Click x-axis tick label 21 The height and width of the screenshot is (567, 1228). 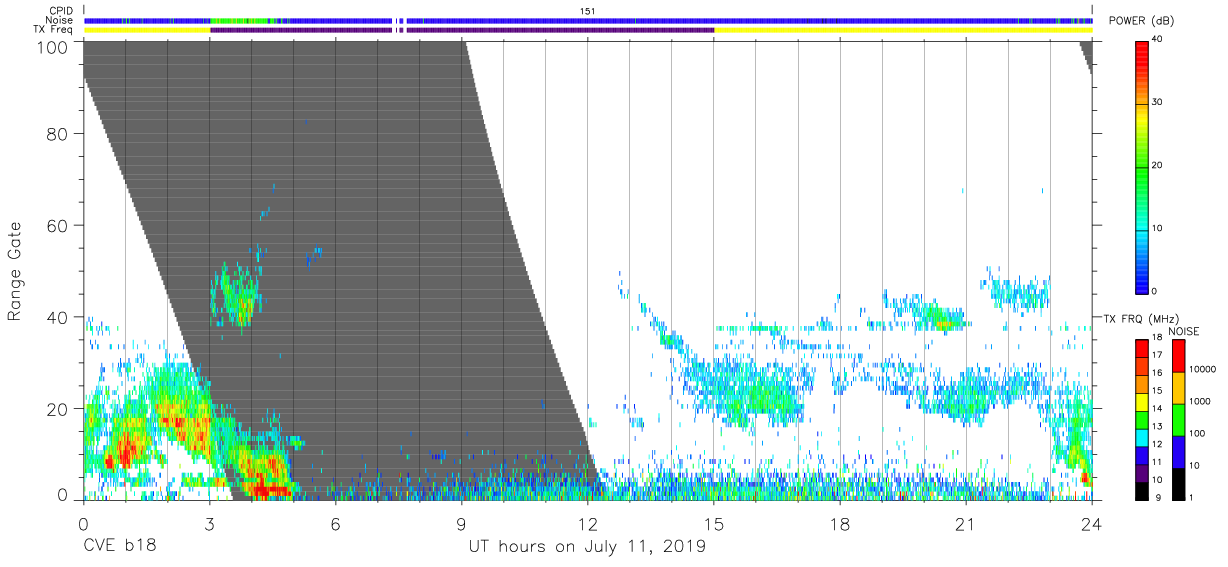[965, 525]
